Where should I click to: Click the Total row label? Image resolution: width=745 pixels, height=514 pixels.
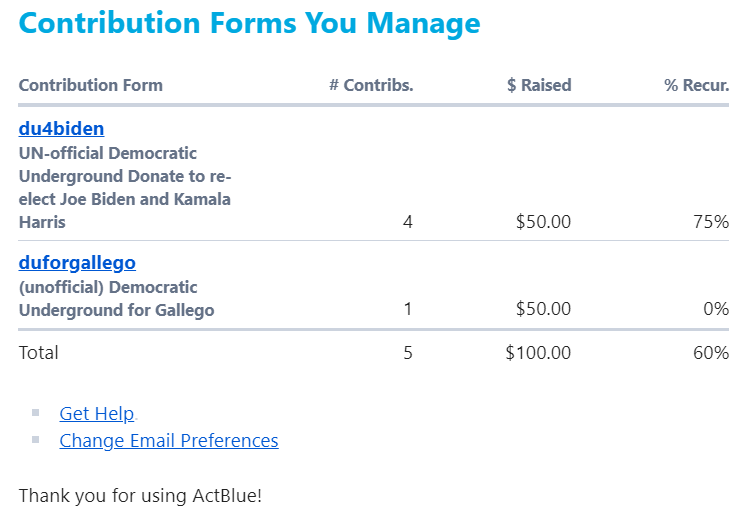tap(39, 353)
